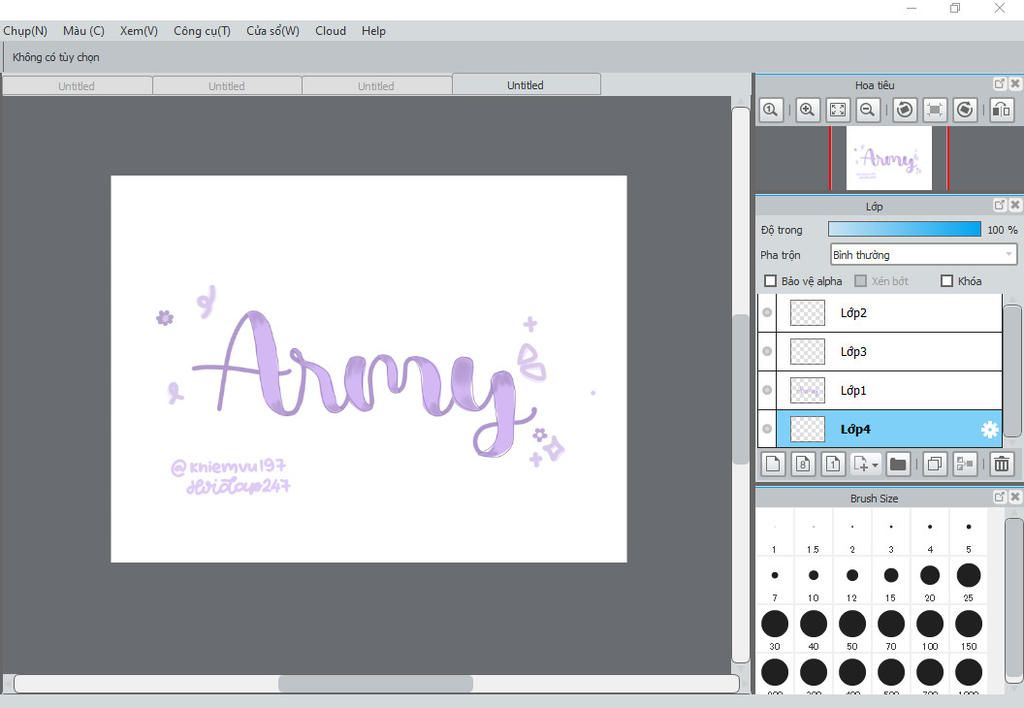Click the zoom in magnifier icon
This screenshot has width=1024, height=708.
click(808, 110)
